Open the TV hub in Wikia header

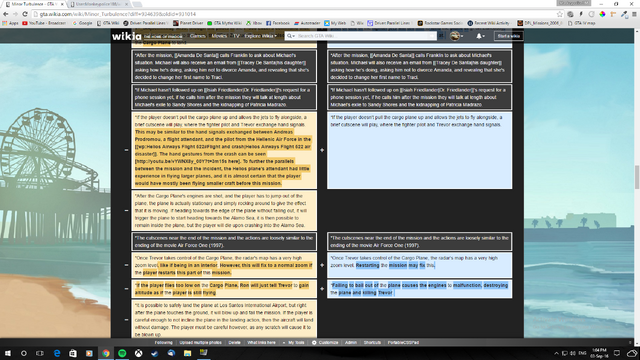236,36
